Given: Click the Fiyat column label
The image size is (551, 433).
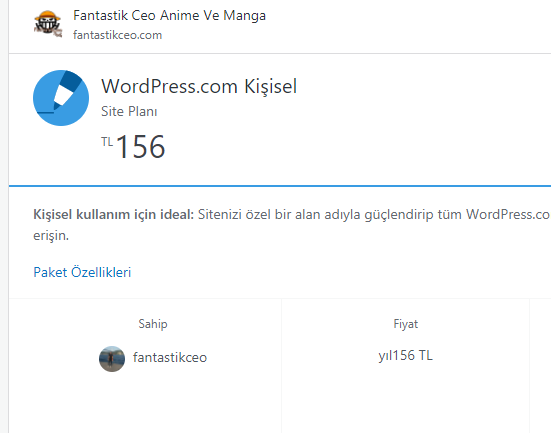Looking at the screenshot, I should [x=406, y=324].
